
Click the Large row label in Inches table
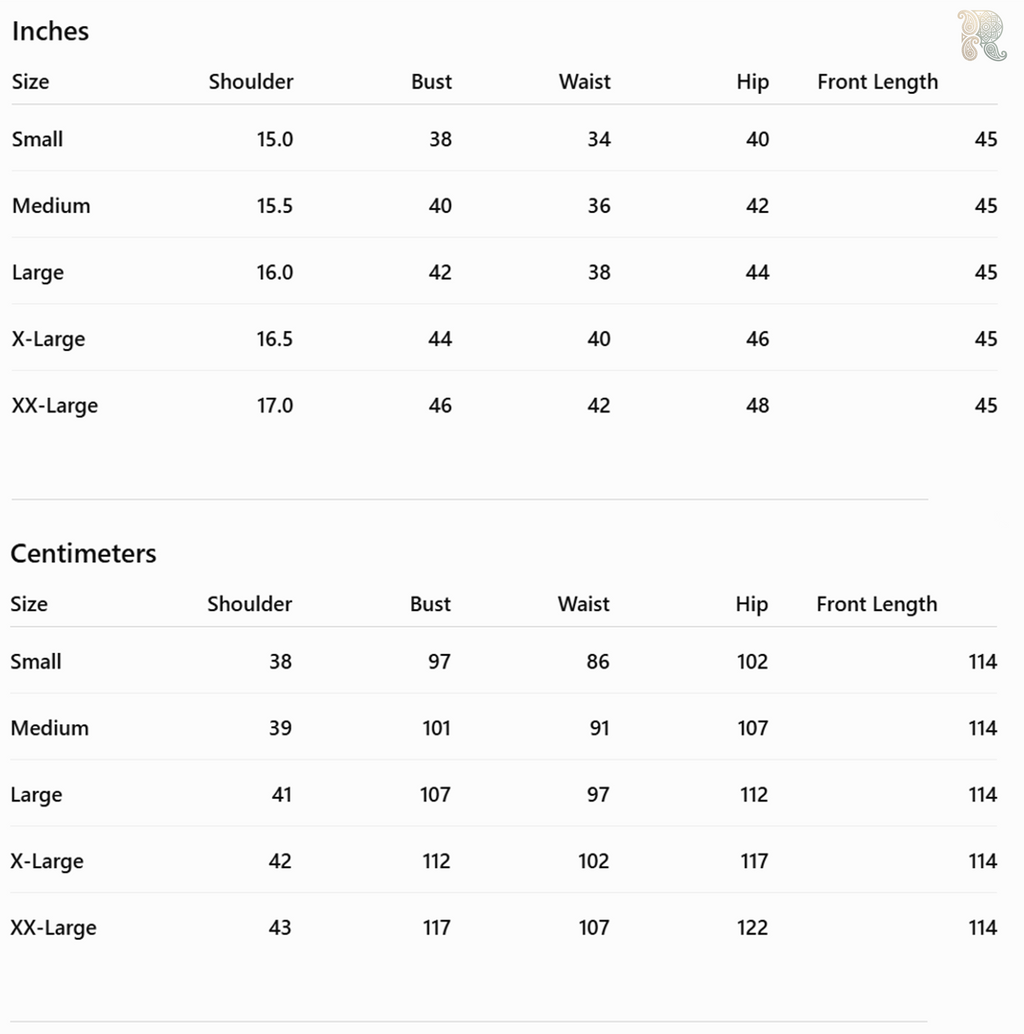pos(38,272)
